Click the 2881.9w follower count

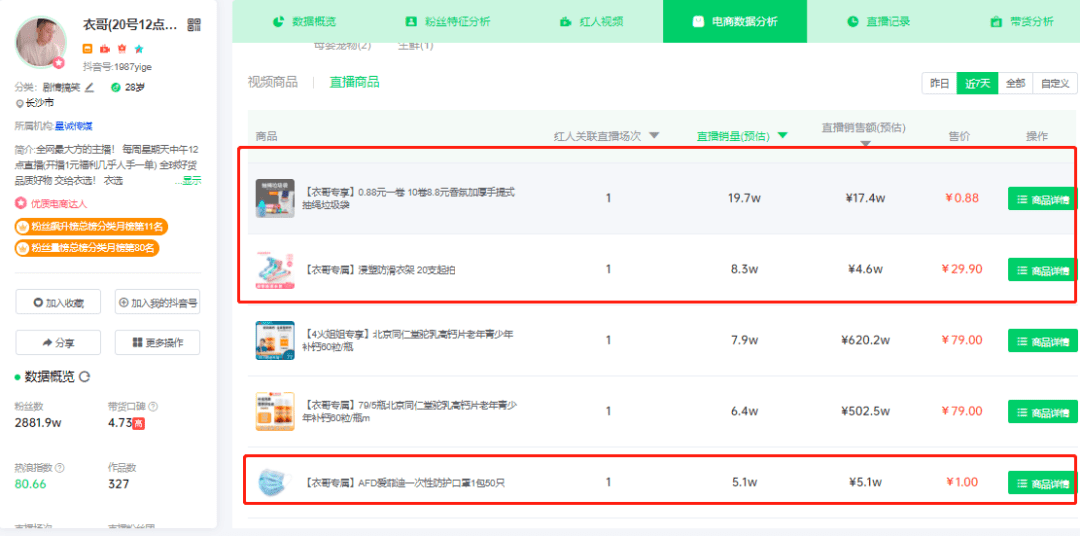pyautogui.click(x=38, y=422)
